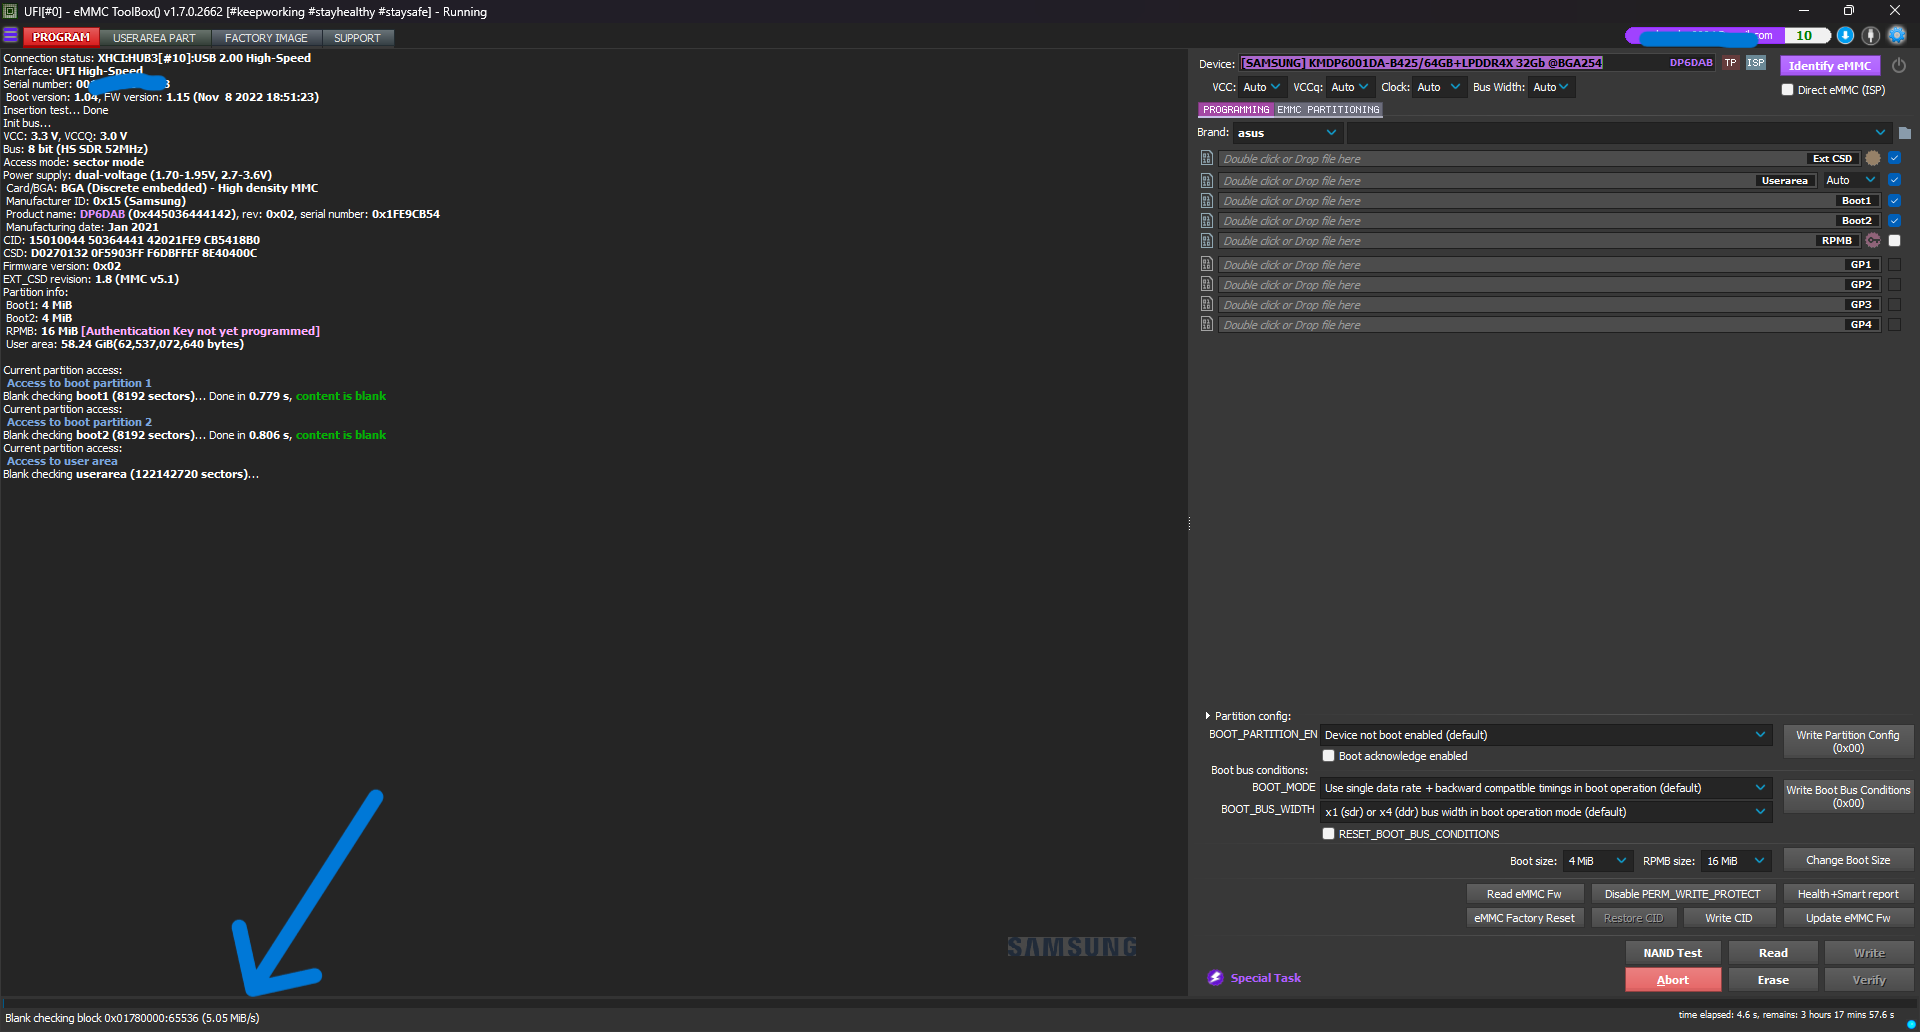Click the TP test point badge
This screenshot has width=1920, height=1032.
pyautogui.click(x=1730, y=63)
